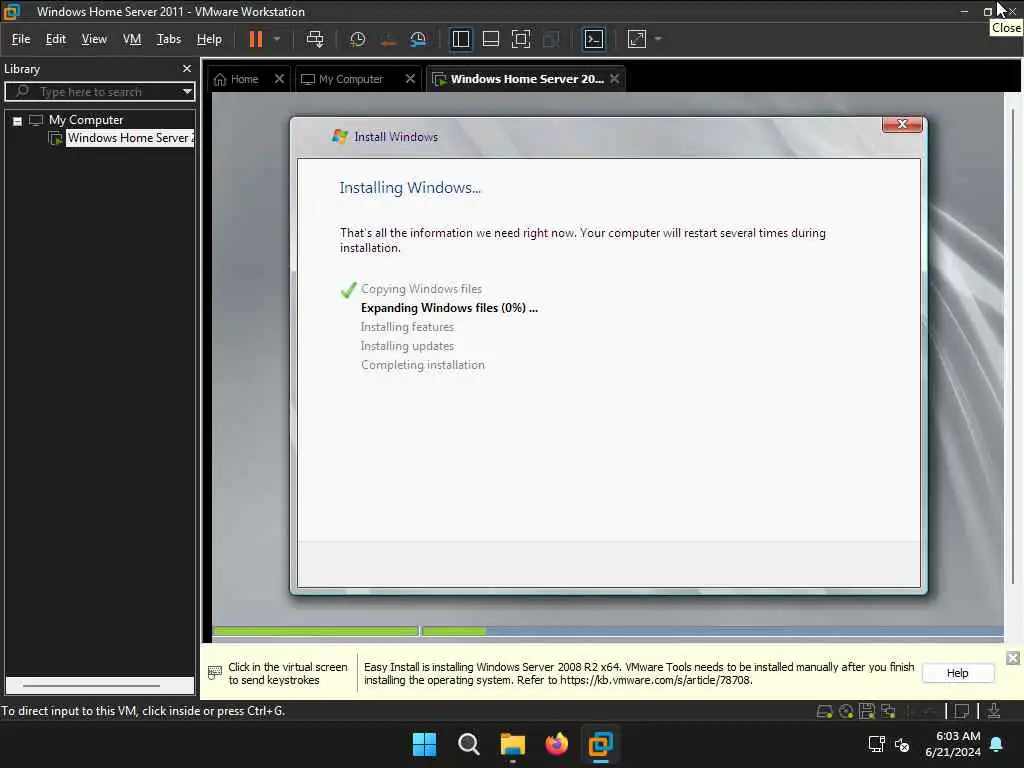
Task: Toggle the console view icon
Action: coord(594,39)
